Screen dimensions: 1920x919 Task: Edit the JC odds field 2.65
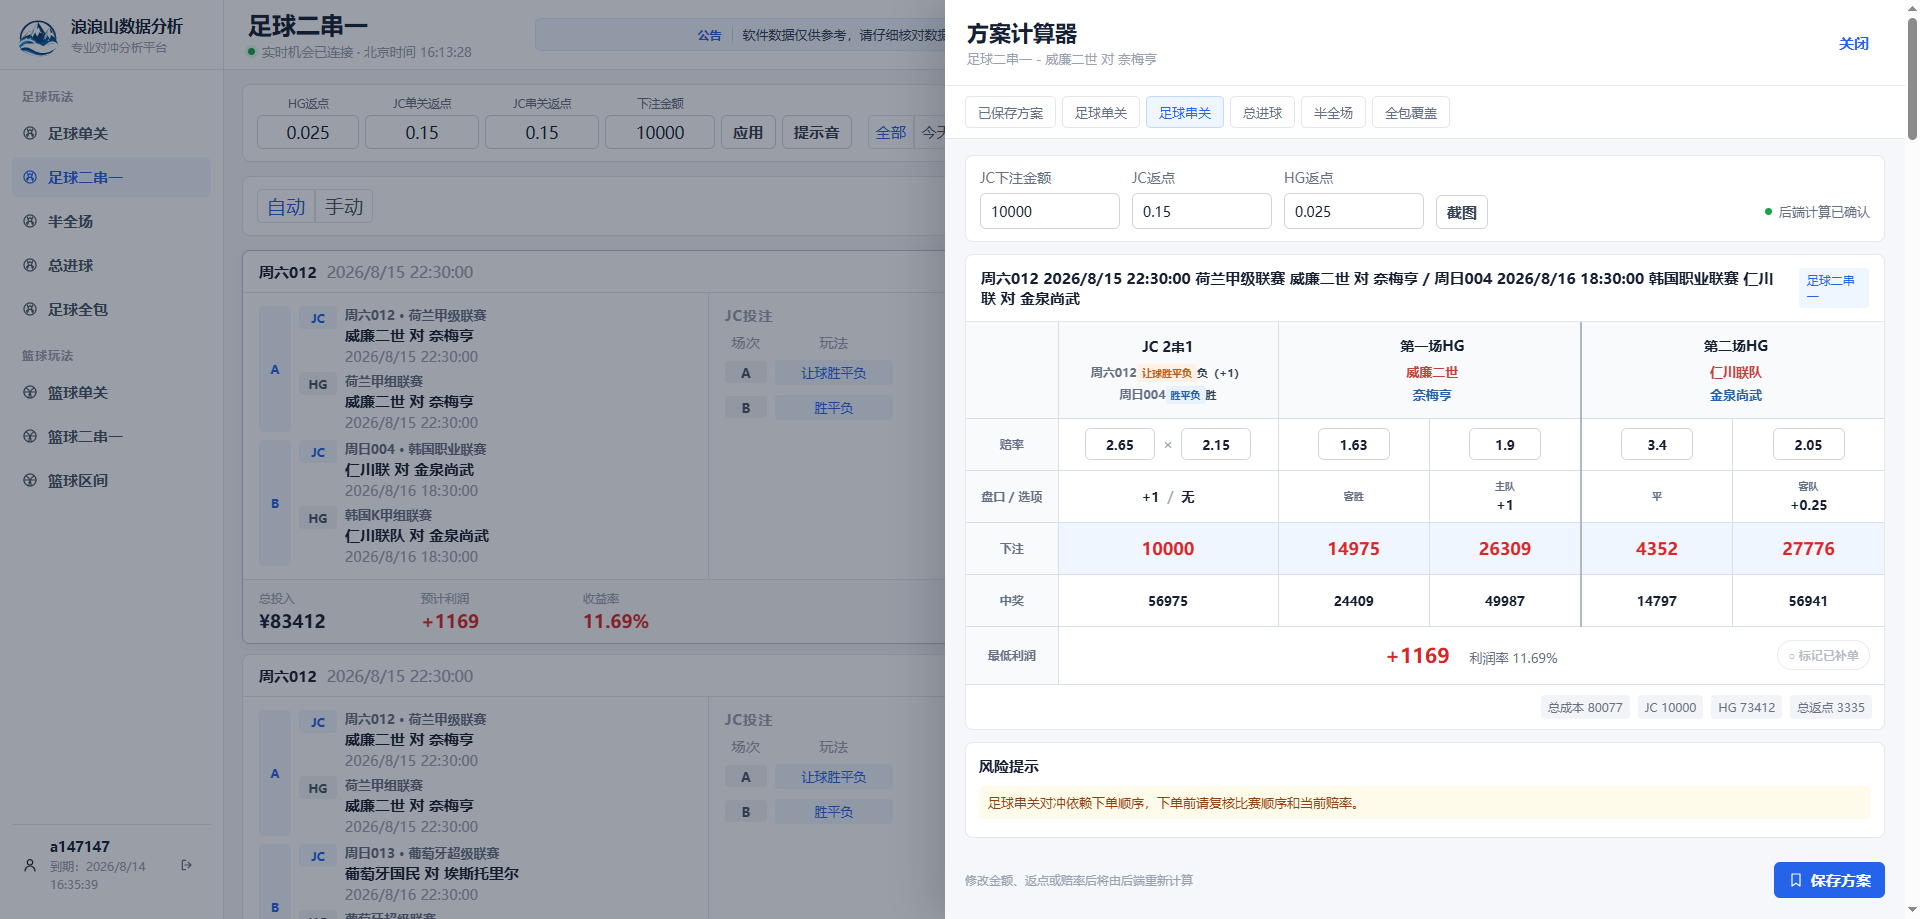(x=1120, y=444)
